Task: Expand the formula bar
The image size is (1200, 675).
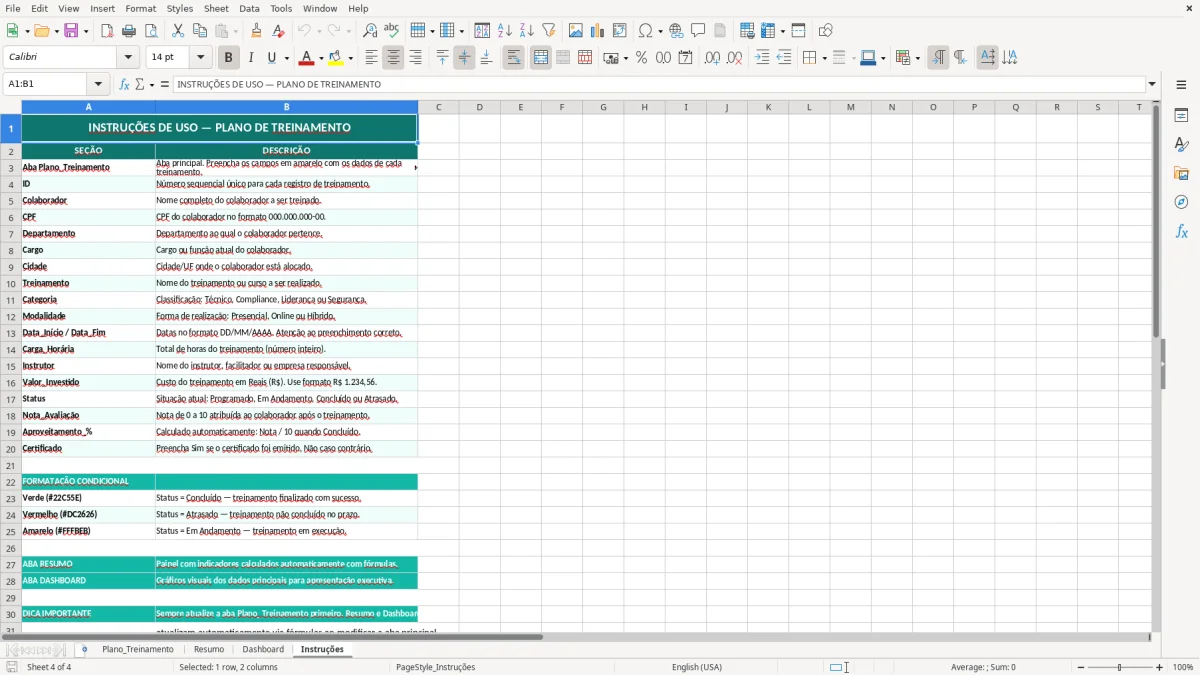Action: (1152, 84)
